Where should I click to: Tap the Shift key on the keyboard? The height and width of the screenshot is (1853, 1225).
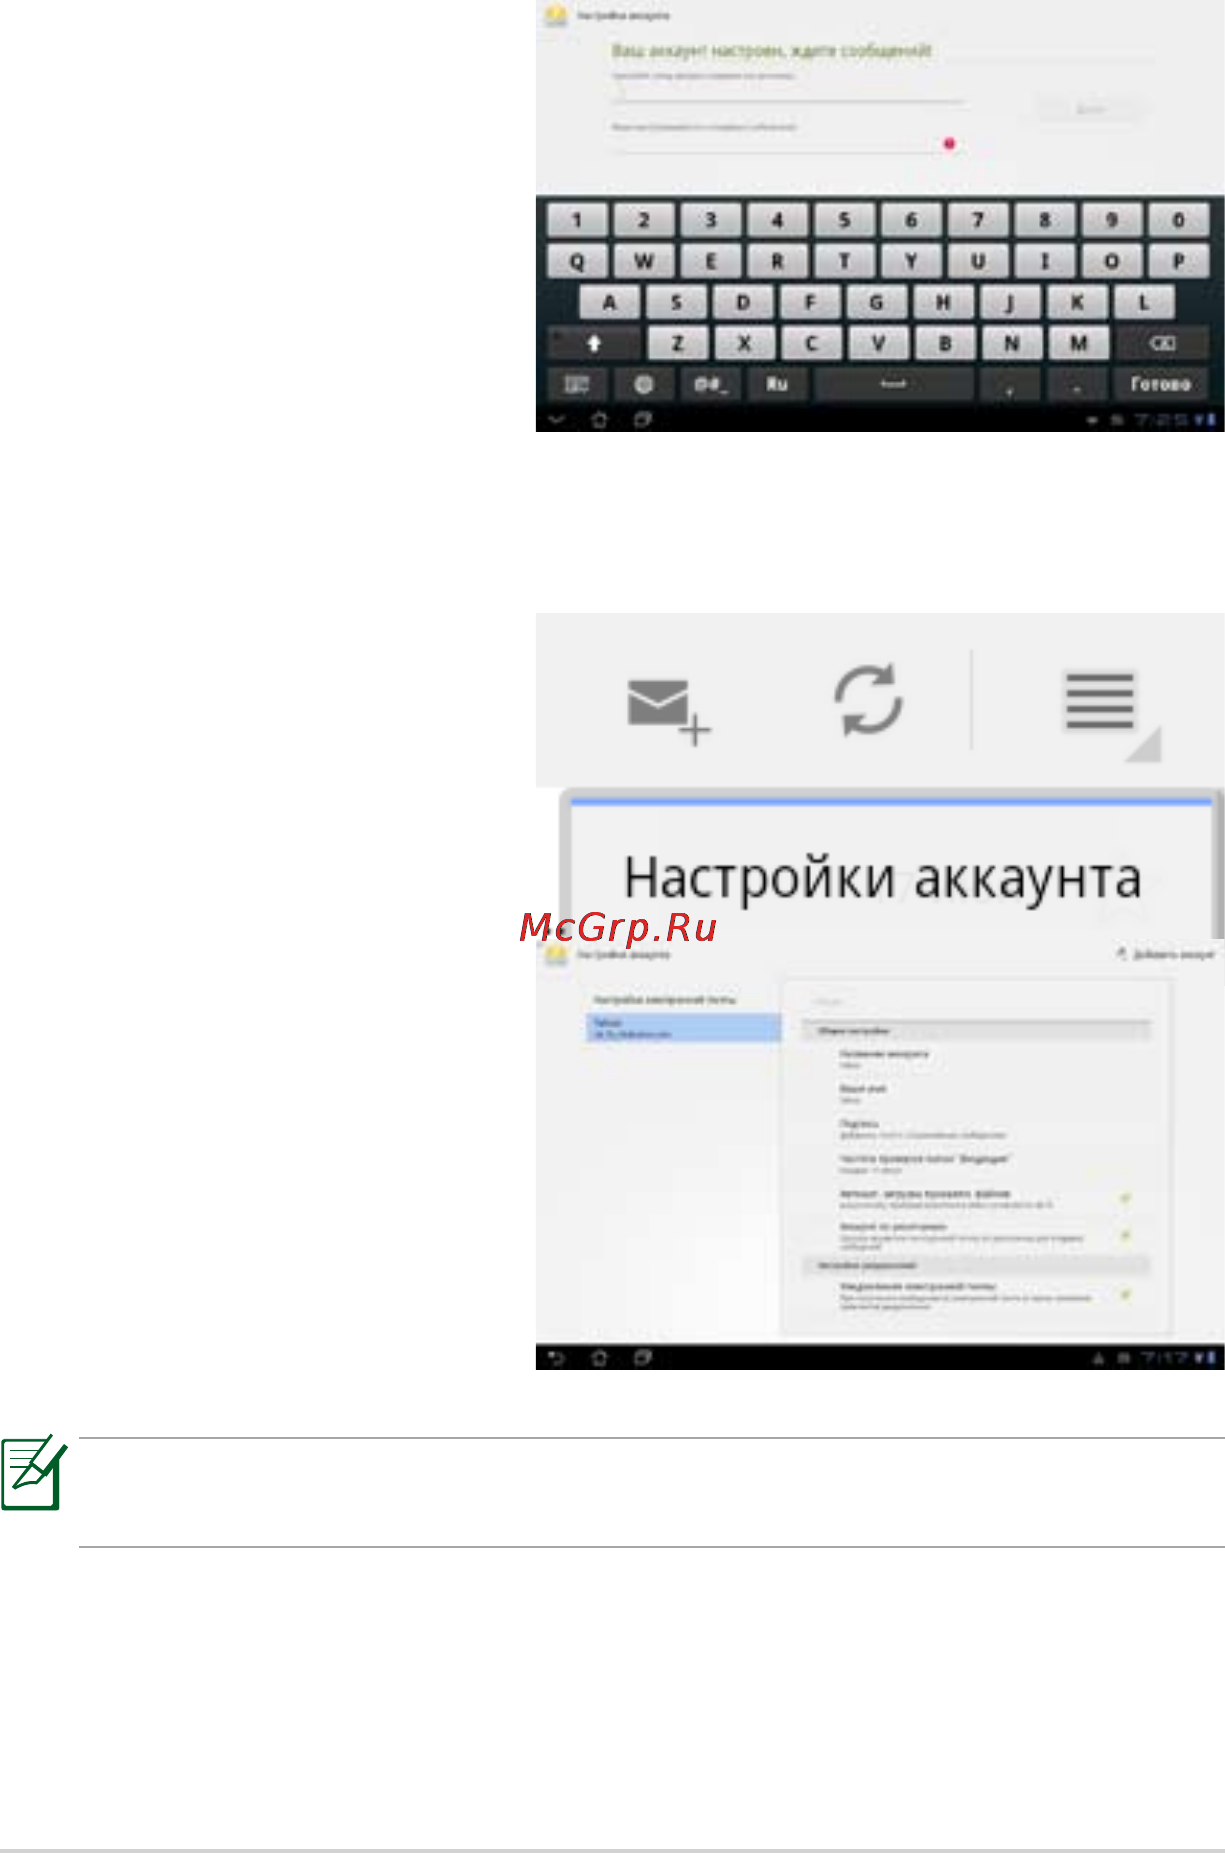coord(594,343)
